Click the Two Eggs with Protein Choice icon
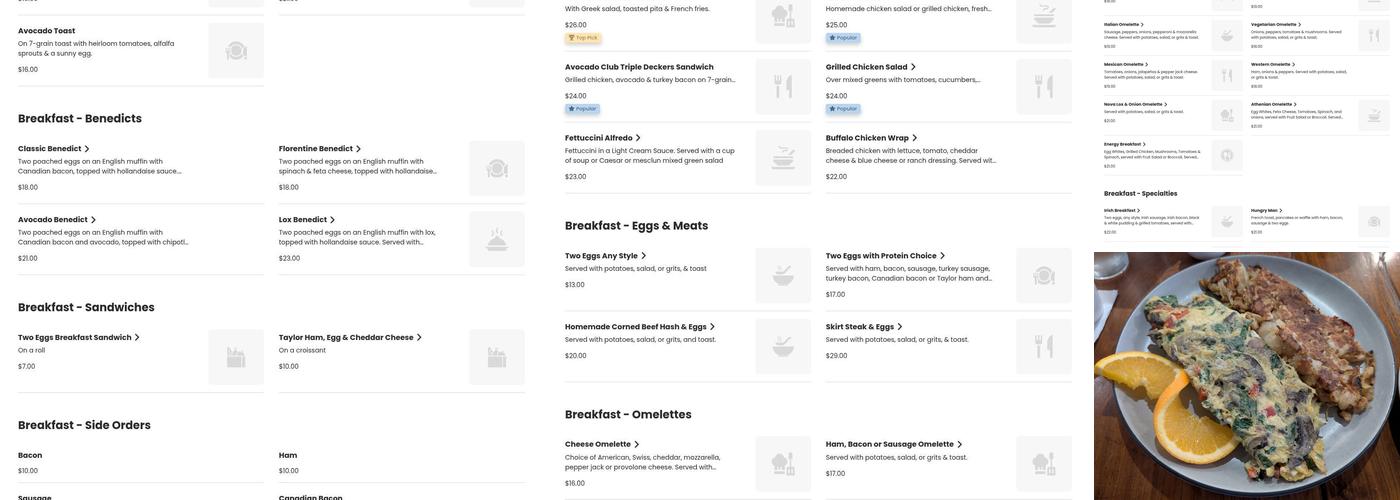This screenshot has height=500, width=1400. click(1044, 276)
